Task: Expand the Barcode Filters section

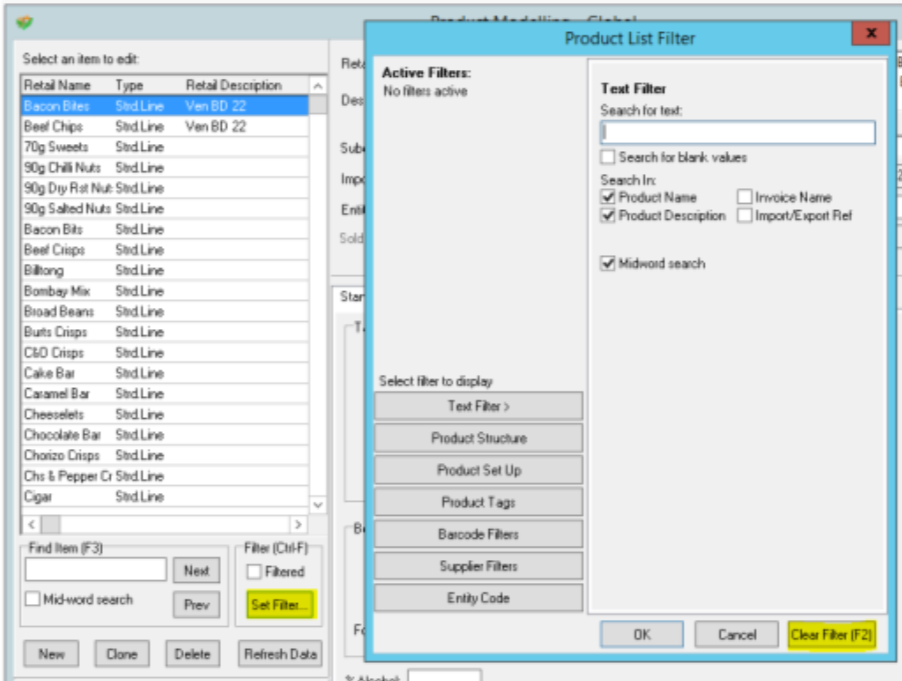Action: point(478,534)
